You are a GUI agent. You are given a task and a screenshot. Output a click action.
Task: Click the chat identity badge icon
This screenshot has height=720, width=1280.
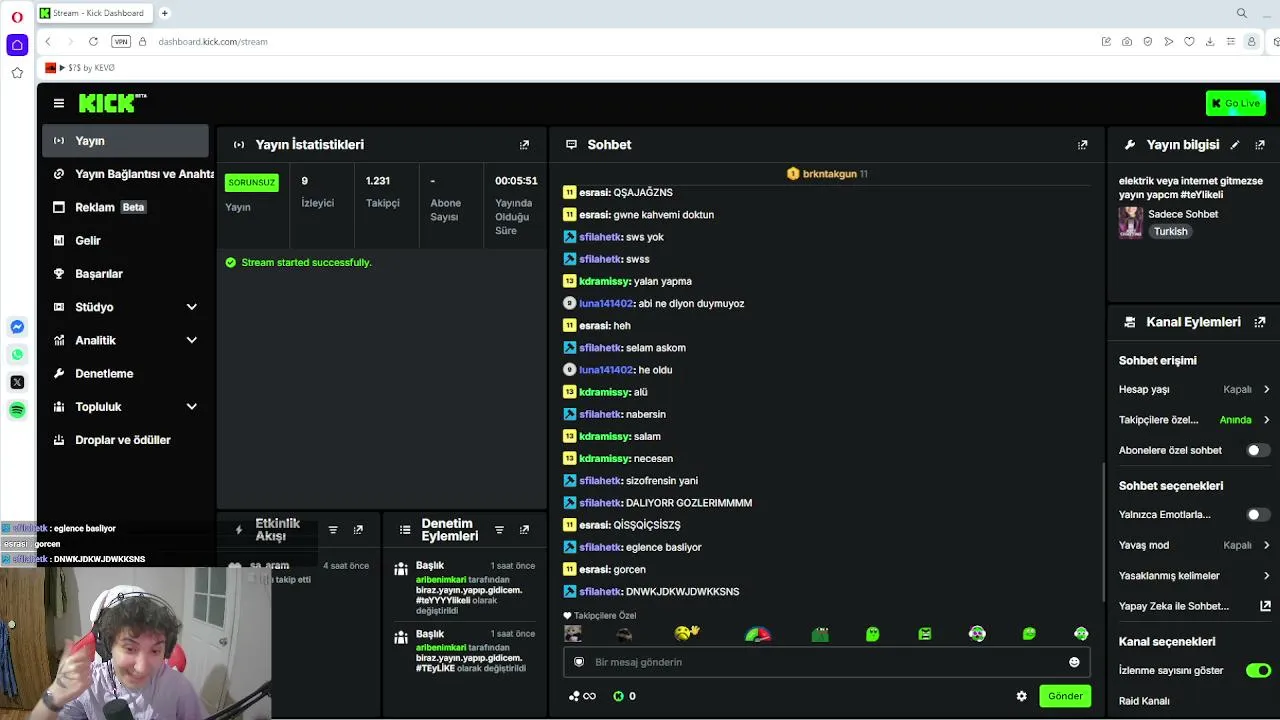(579, 662)
